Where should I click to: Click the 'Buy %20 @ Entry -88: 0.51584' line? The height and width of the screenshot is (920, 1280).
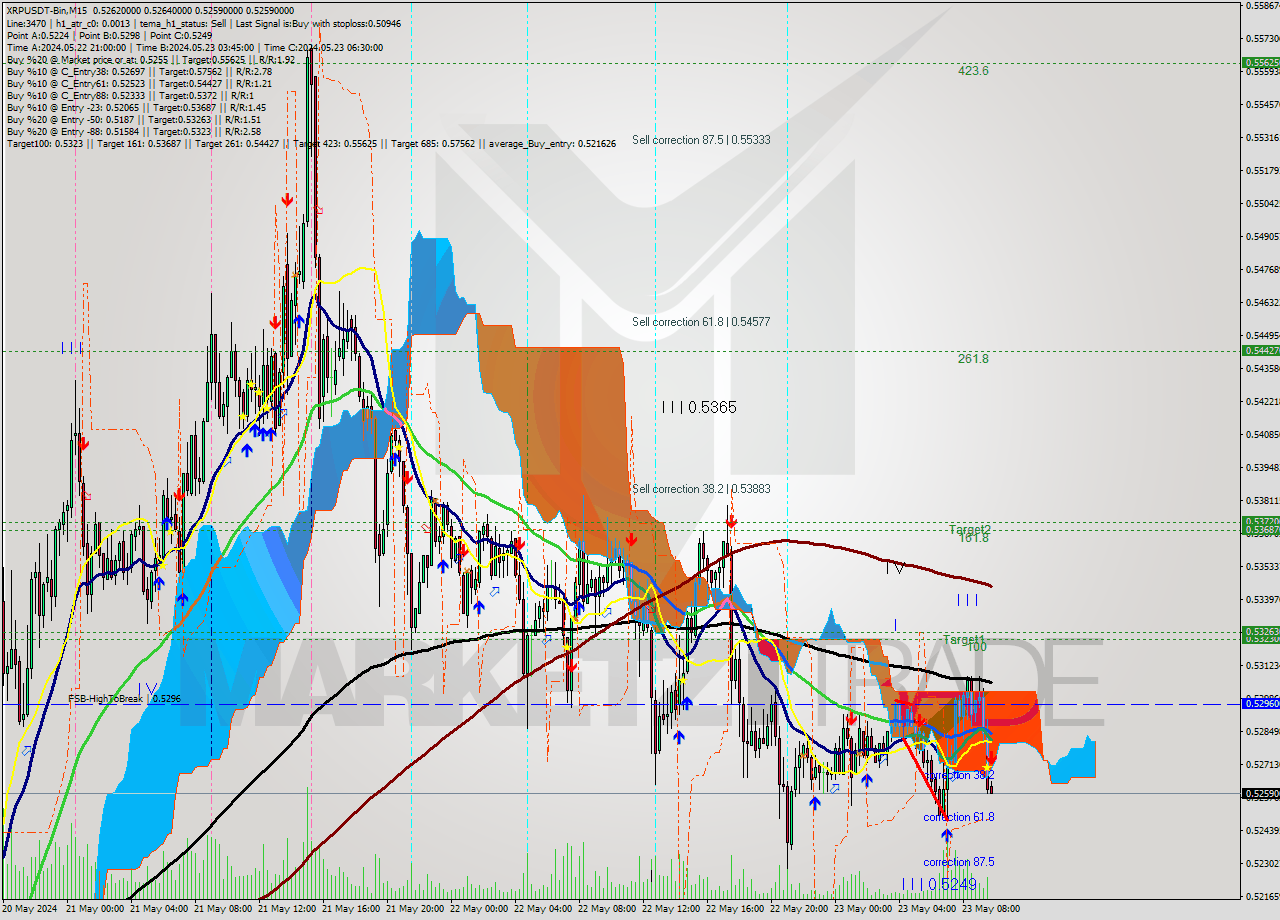(134, 131)
